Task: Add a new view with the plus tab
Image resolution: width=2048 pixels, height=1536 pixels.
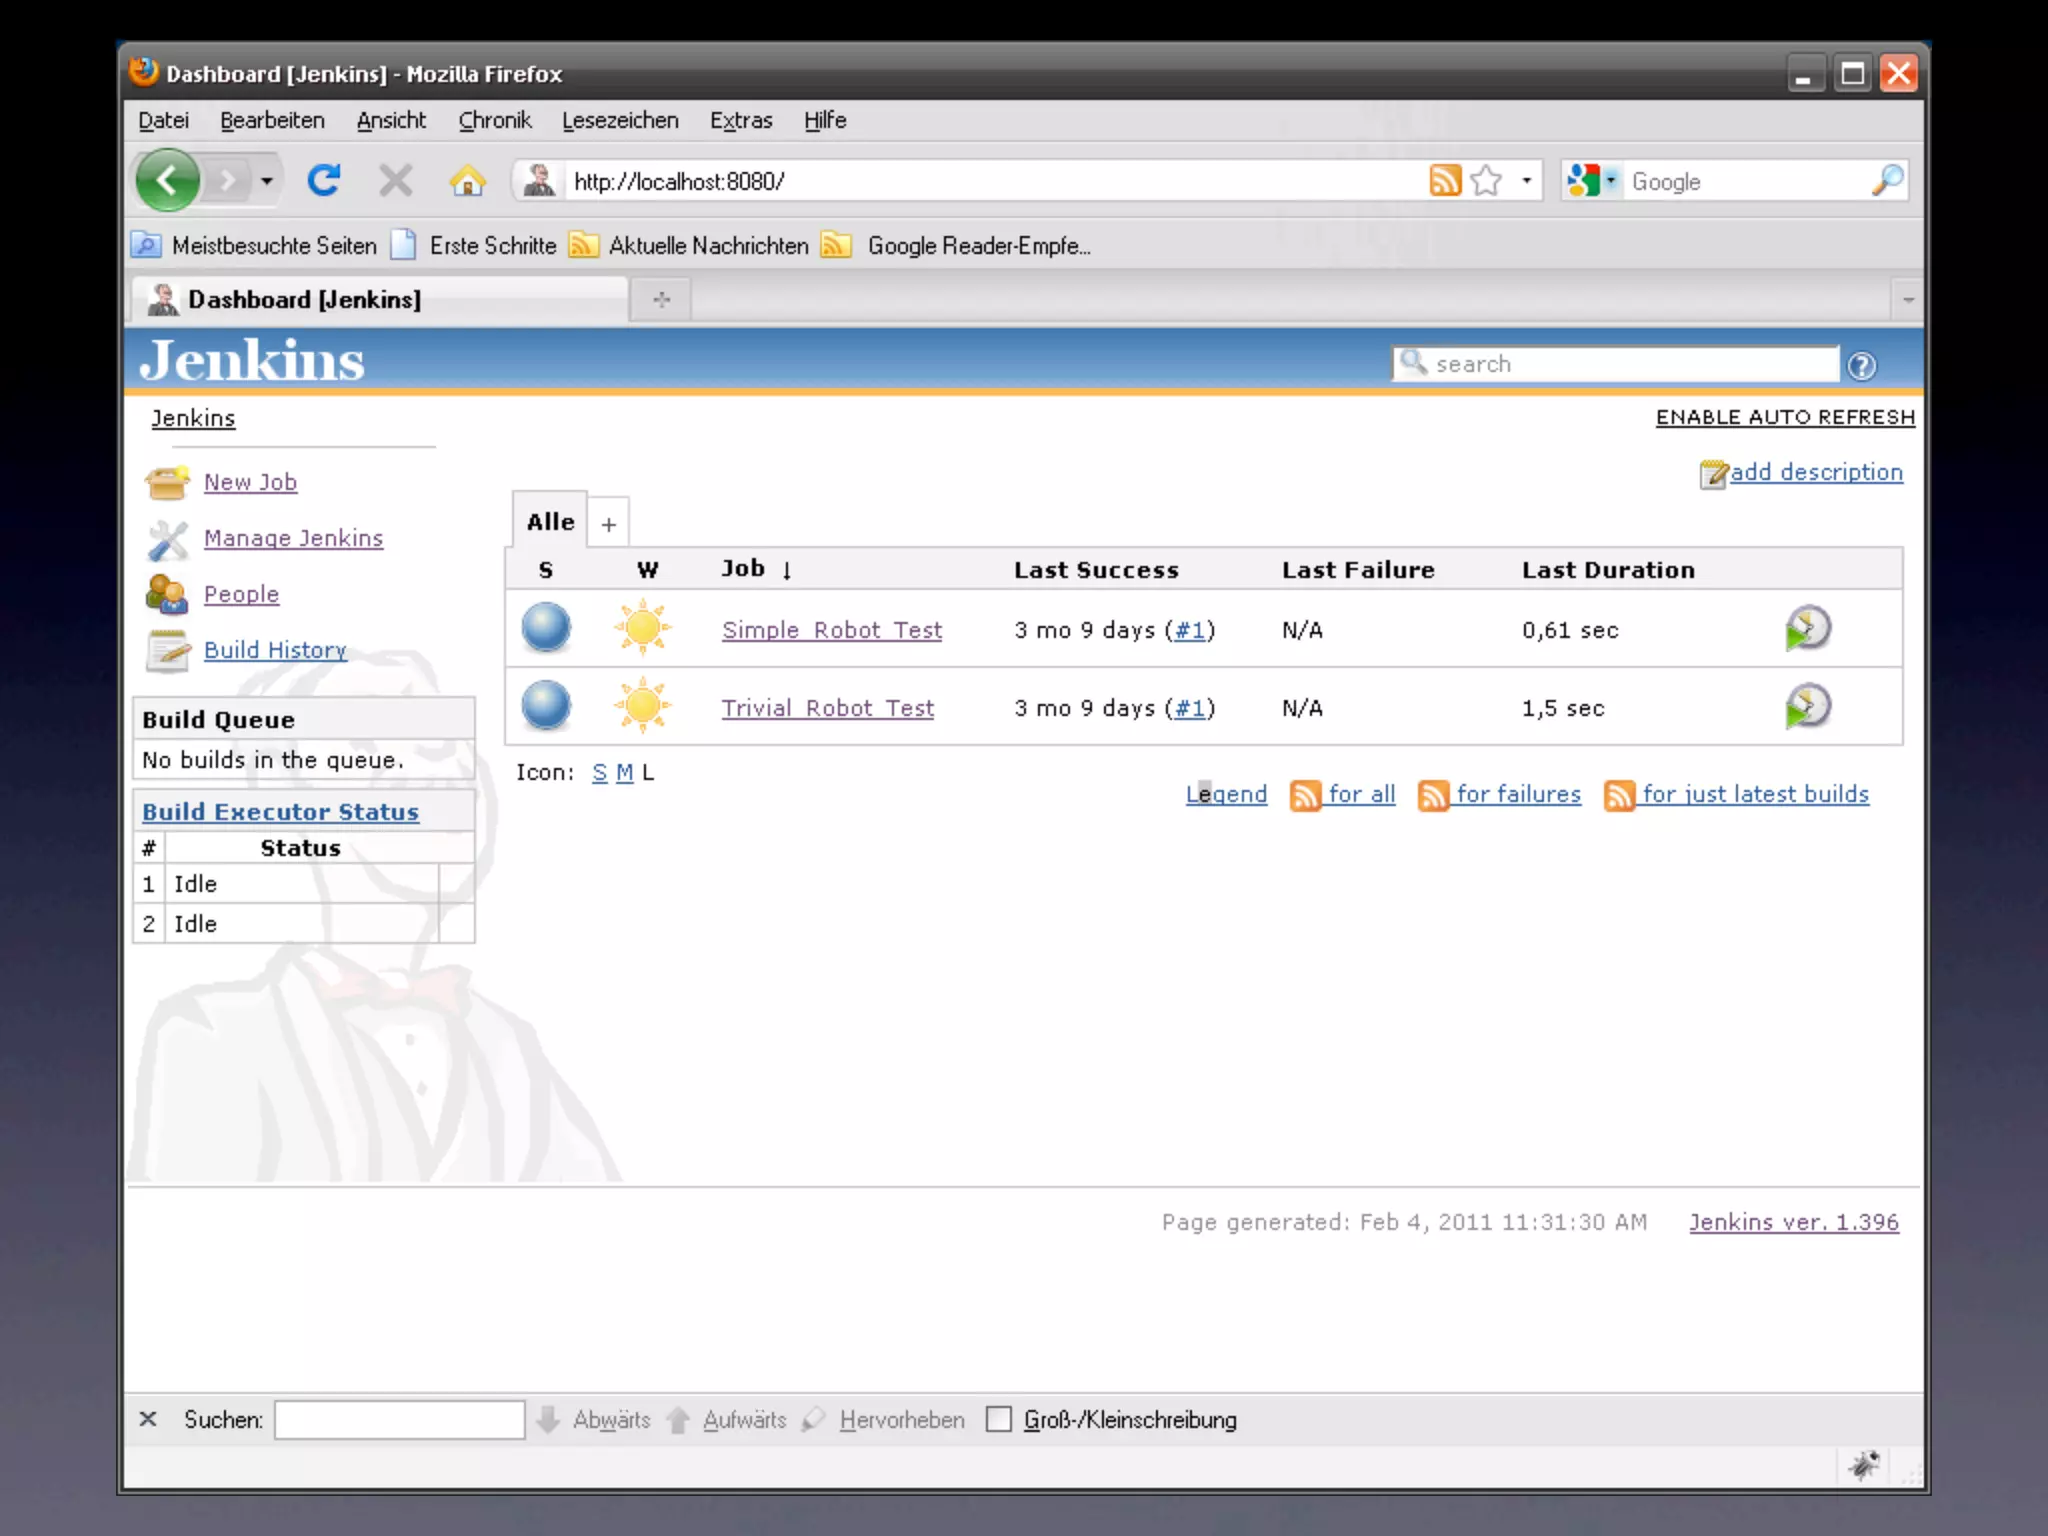Action: (x=608, y=524)
